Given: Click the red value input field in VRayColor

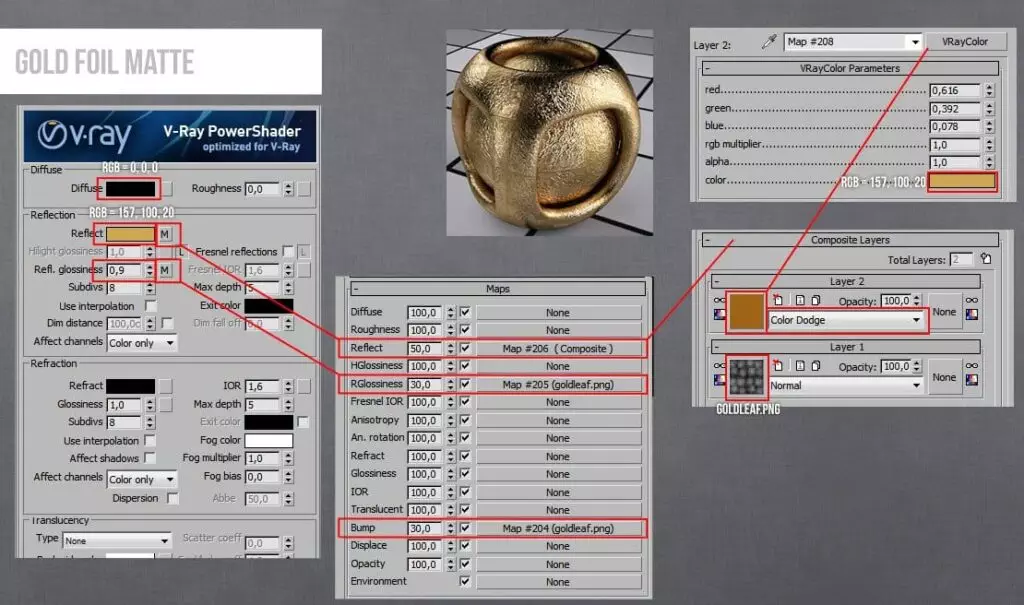Looking at the screenshot, I should point(953,91).
